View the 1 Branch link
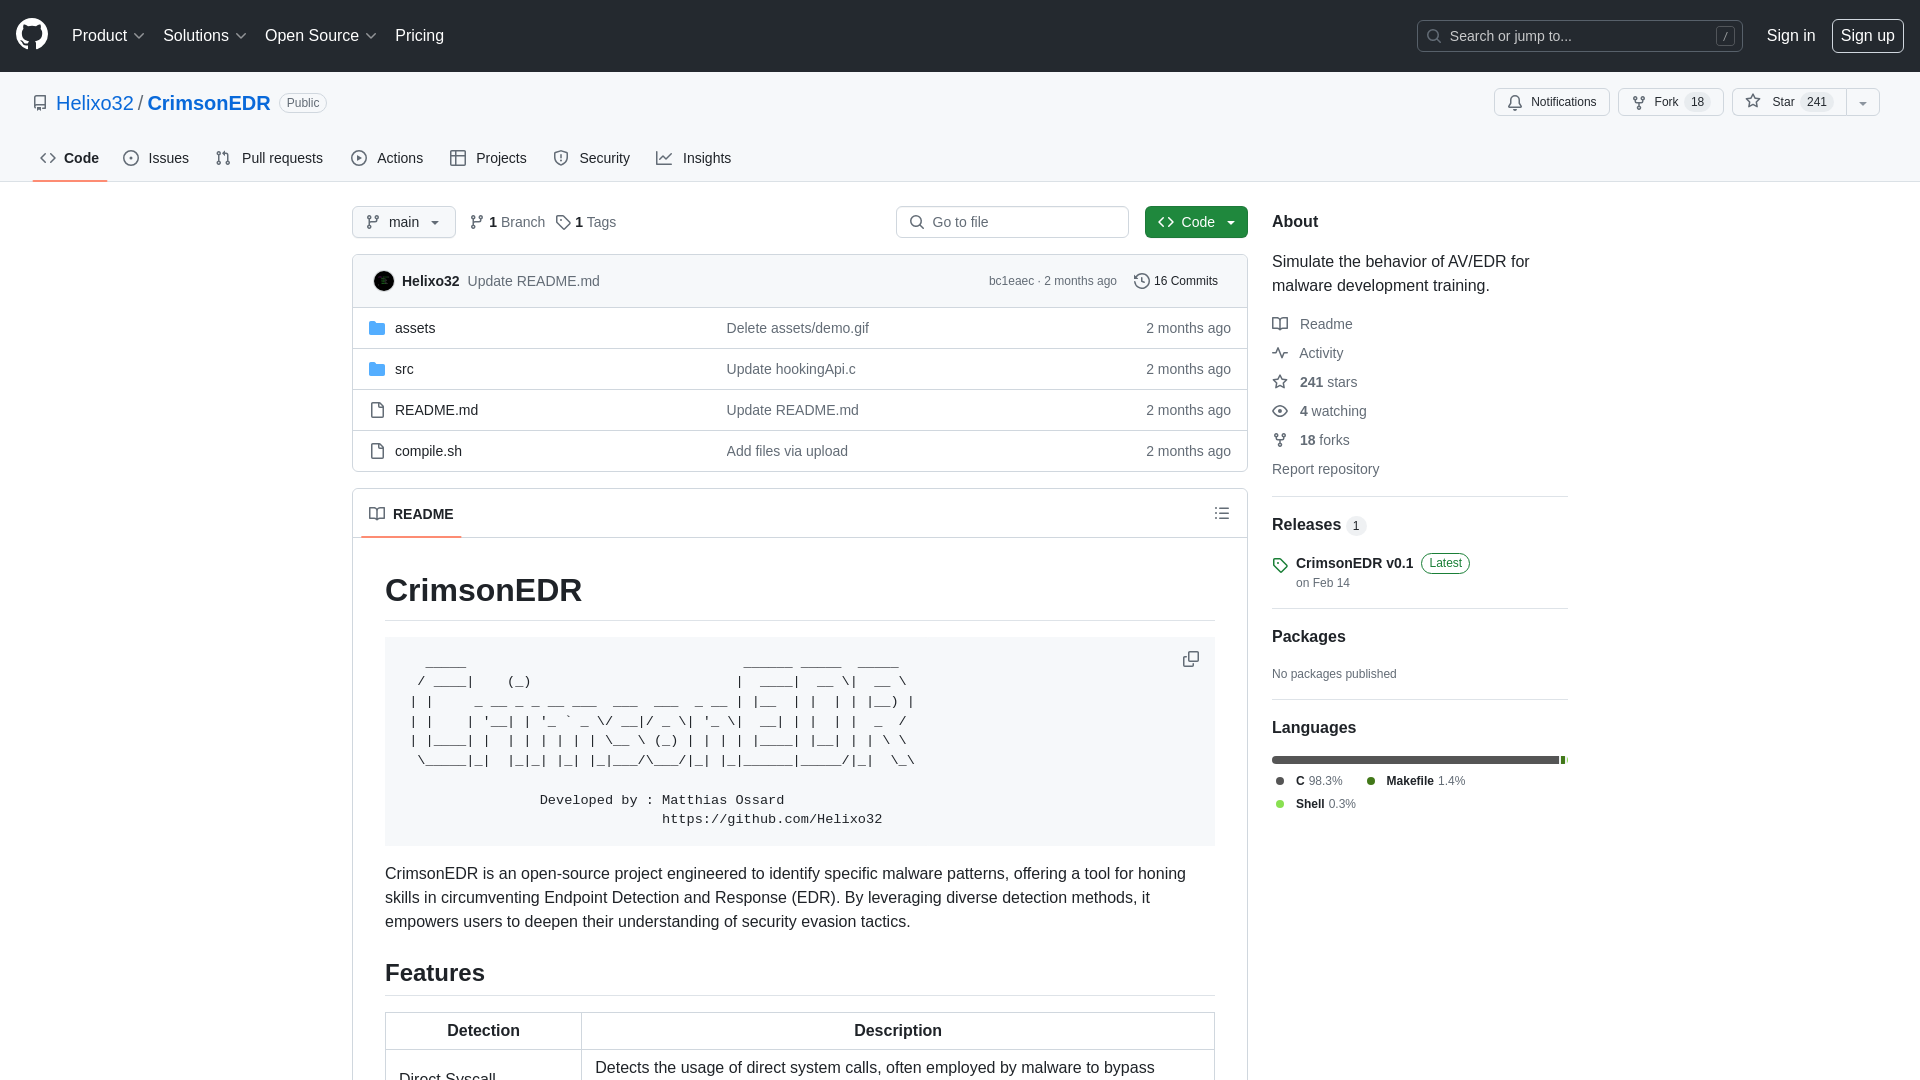The width and height of the screenshot is (1920, 1080). point(507,222)
